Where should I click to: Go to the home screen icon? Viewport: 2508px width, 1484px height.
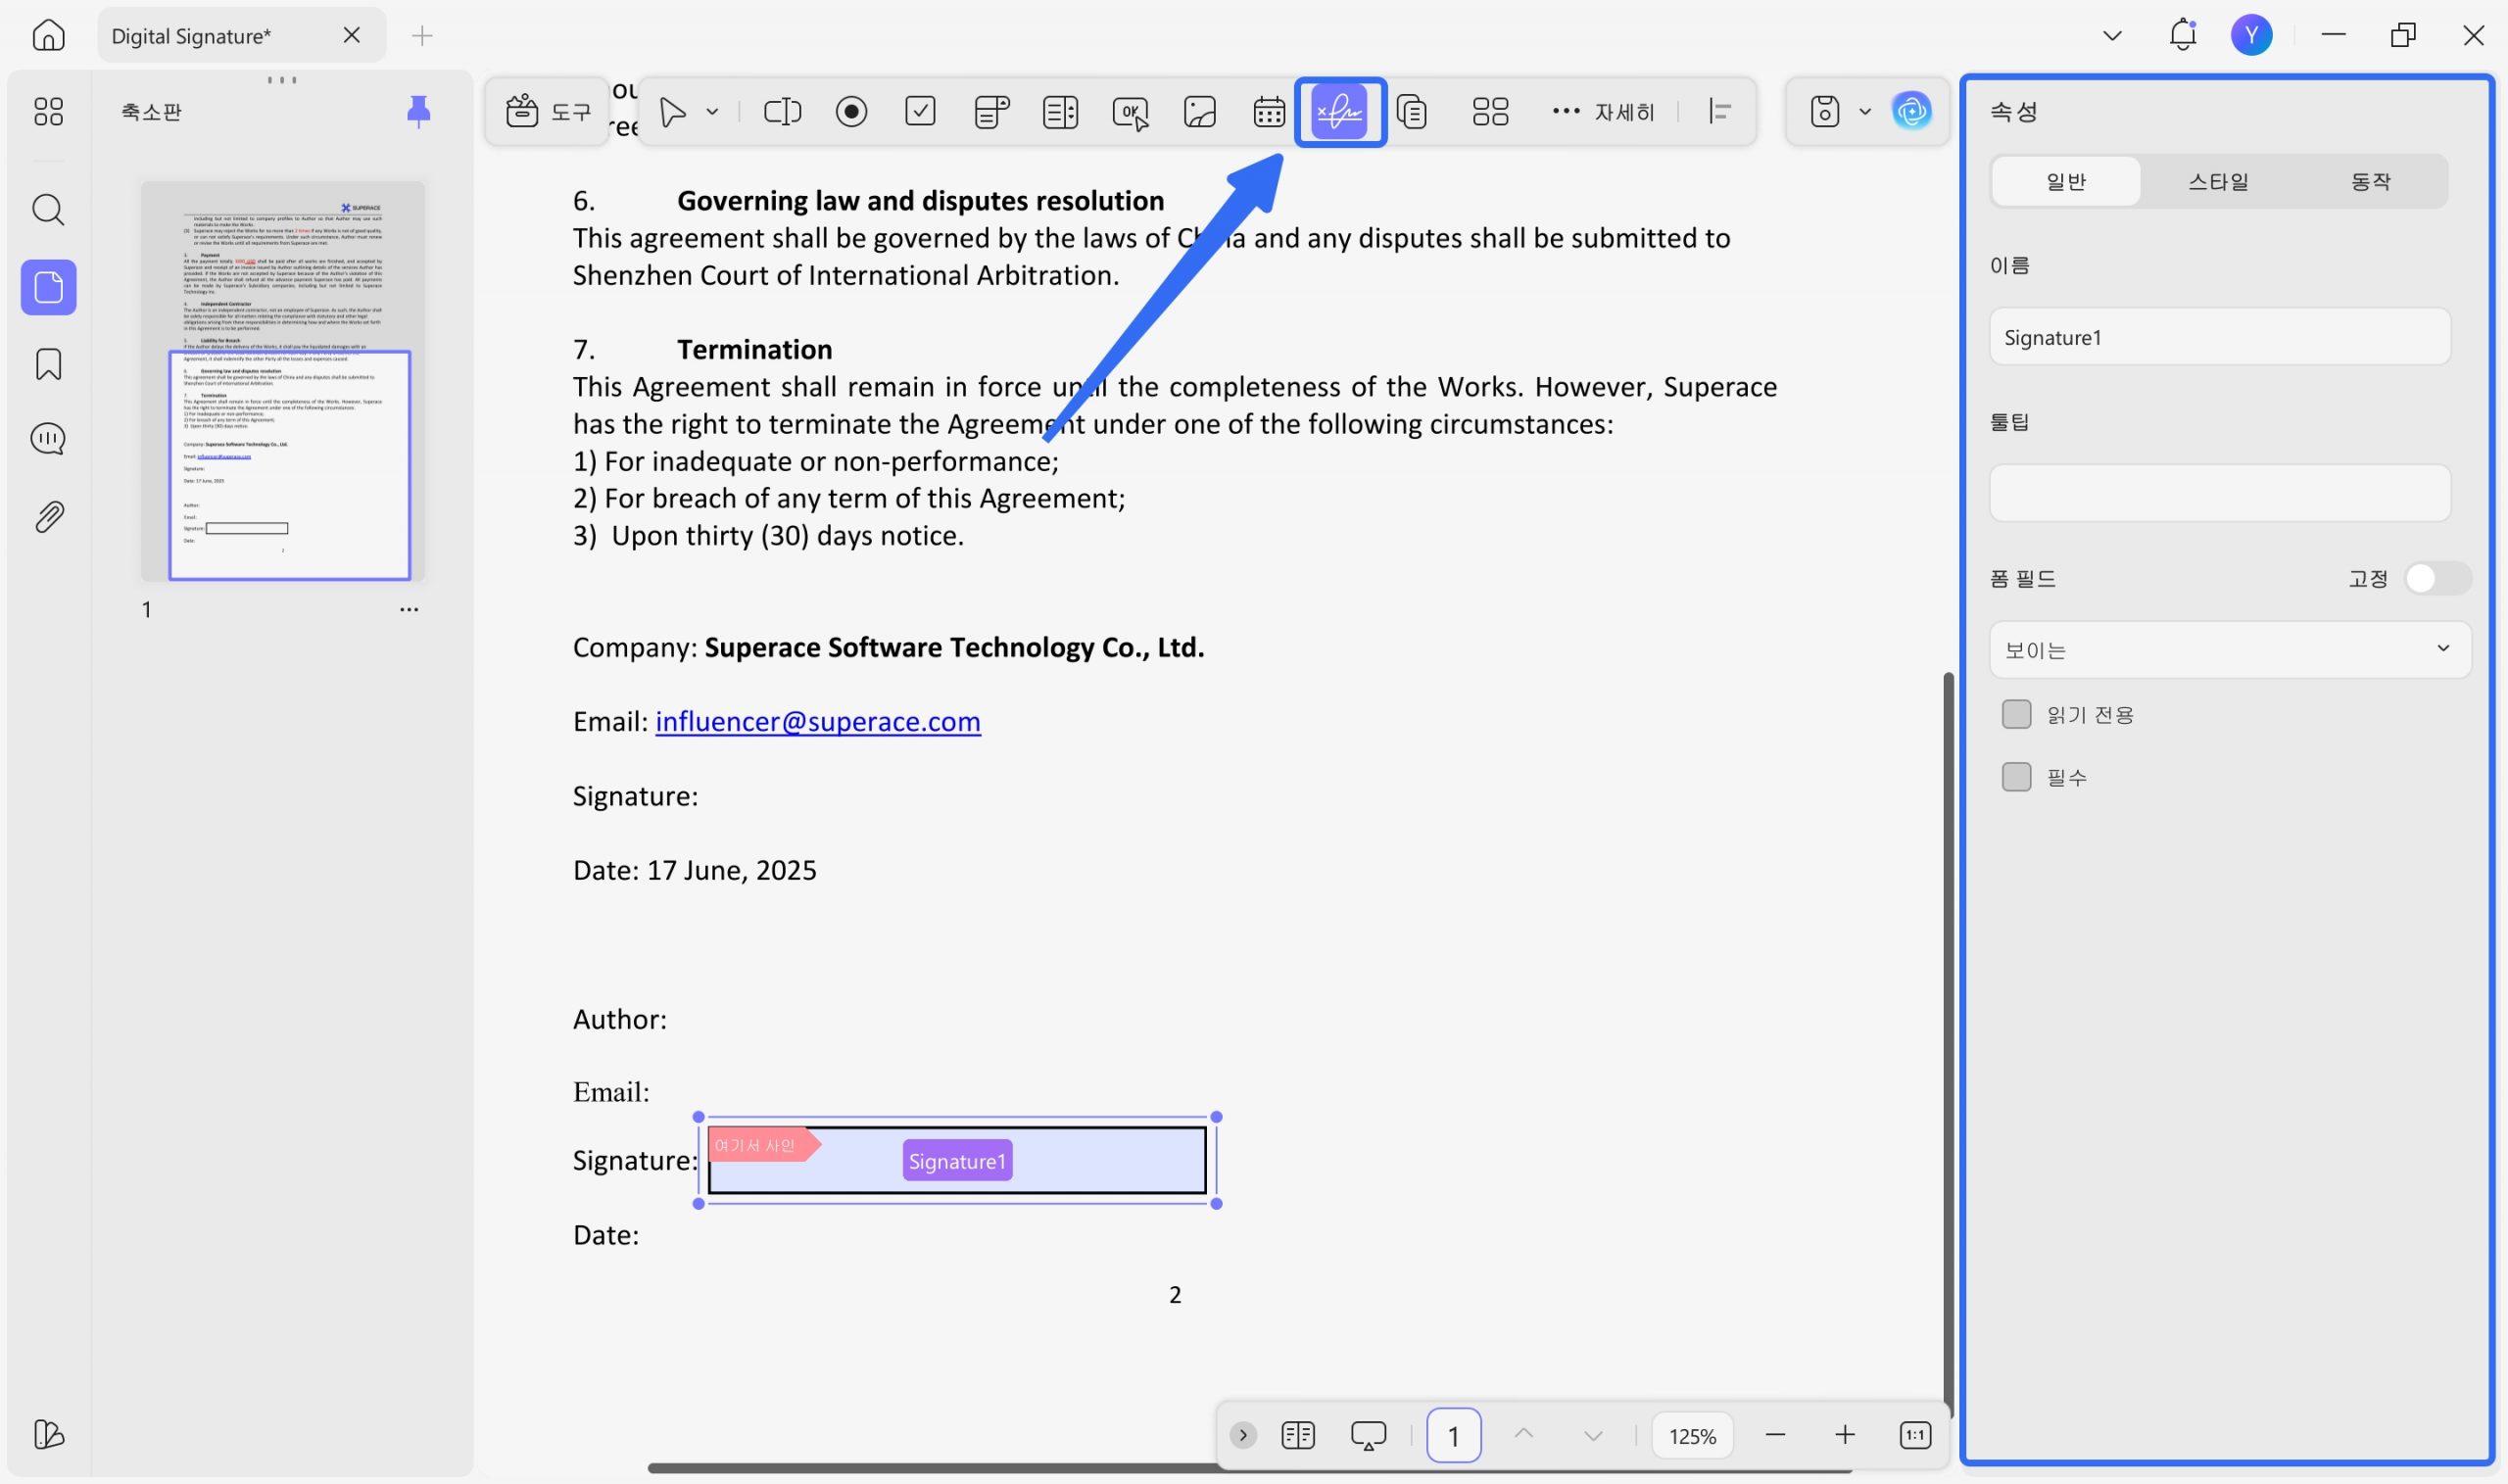click(48, 35)
